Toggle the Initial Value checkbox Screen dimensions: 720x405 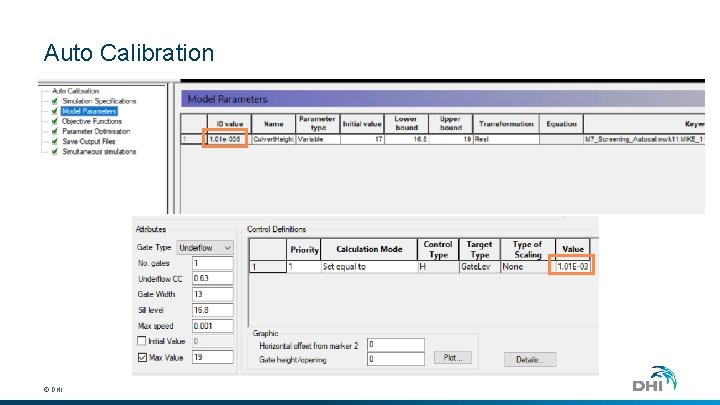[x=142, y=341]
